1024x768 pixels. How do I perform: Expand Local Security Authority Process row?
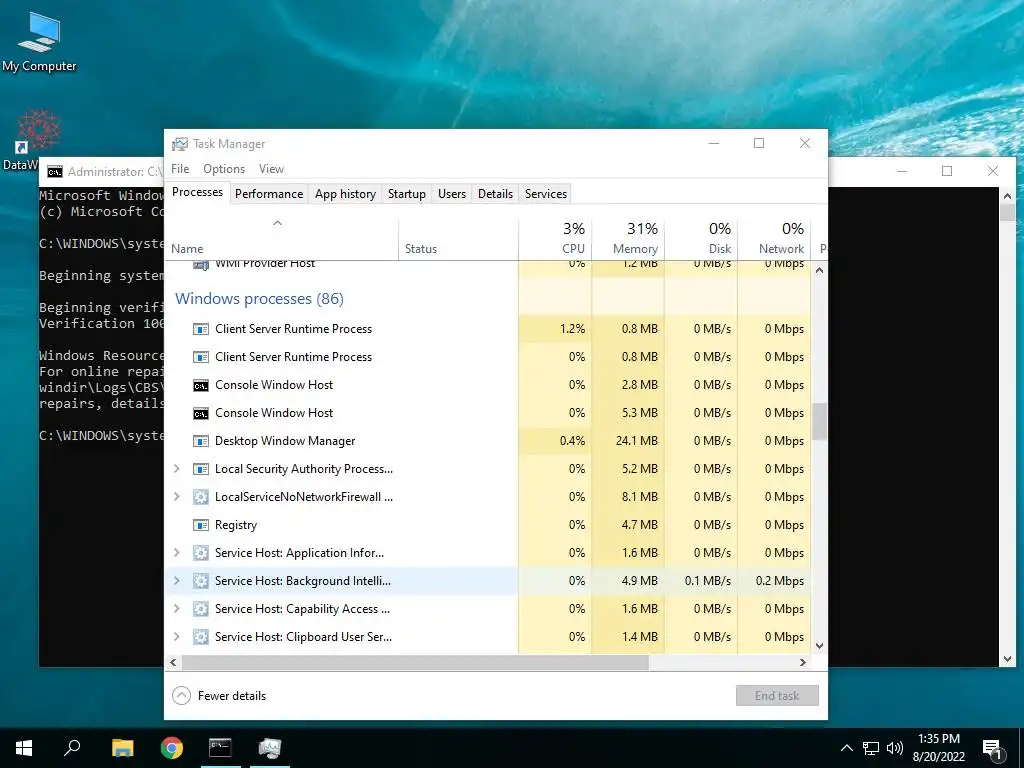pyautogui.click(x=176, y=469)
